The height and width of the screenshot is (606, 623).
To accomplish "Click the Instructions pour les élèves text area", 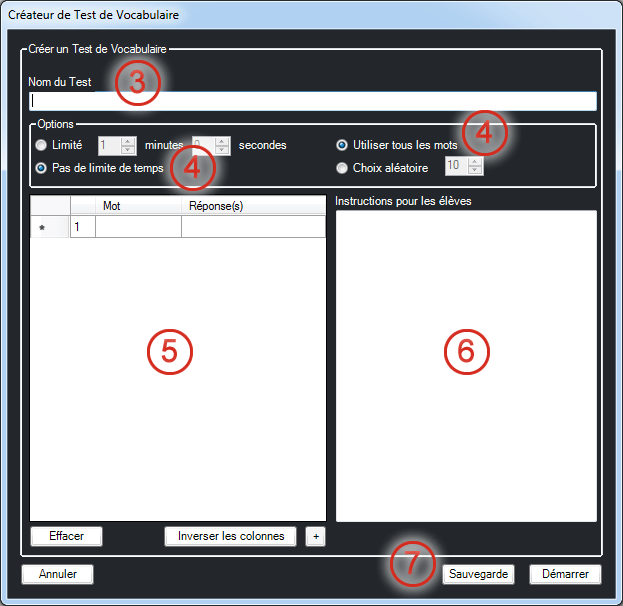I will click(x=466, y=365).
